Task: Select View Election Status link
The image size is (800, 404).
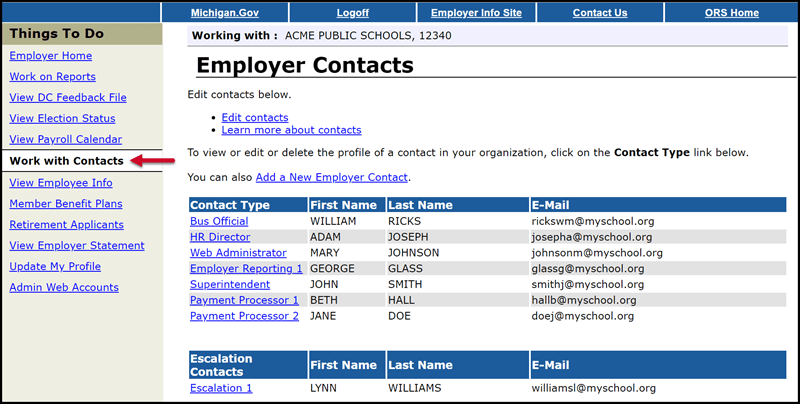Action: 62,119
